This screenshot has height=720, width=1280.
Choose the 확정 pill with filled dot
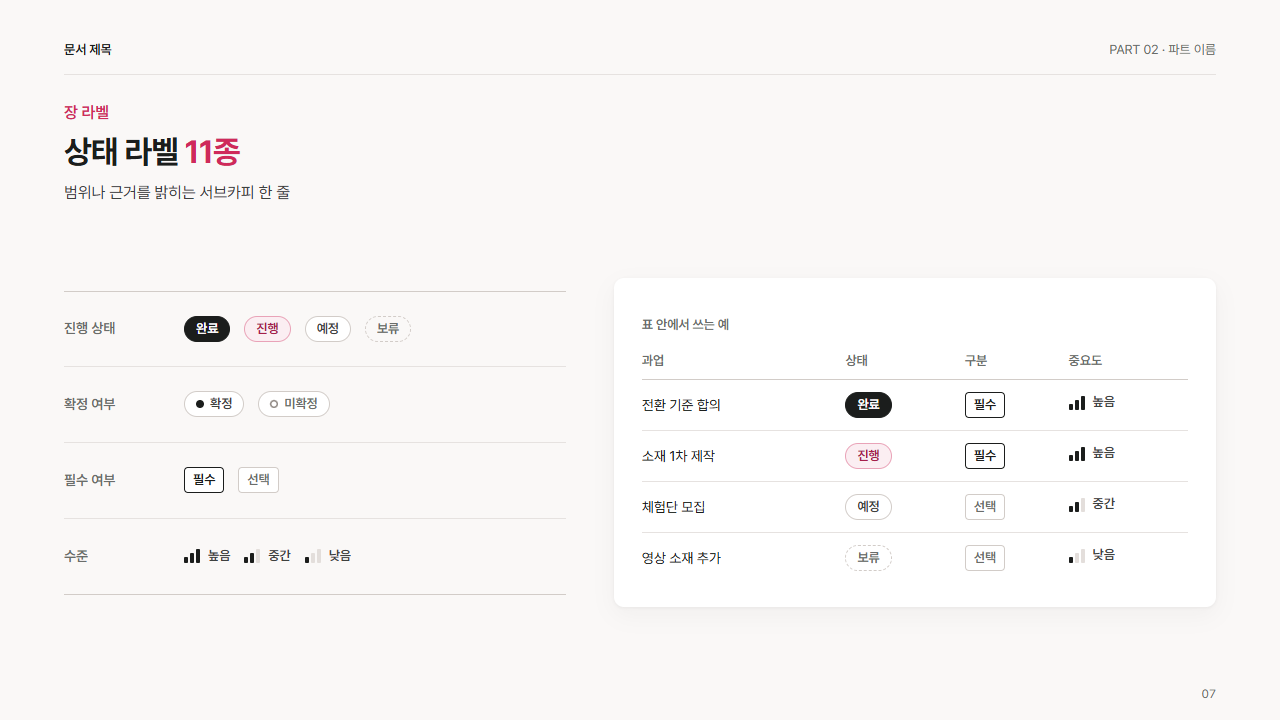pyautogui.click(x=214, y=404)
